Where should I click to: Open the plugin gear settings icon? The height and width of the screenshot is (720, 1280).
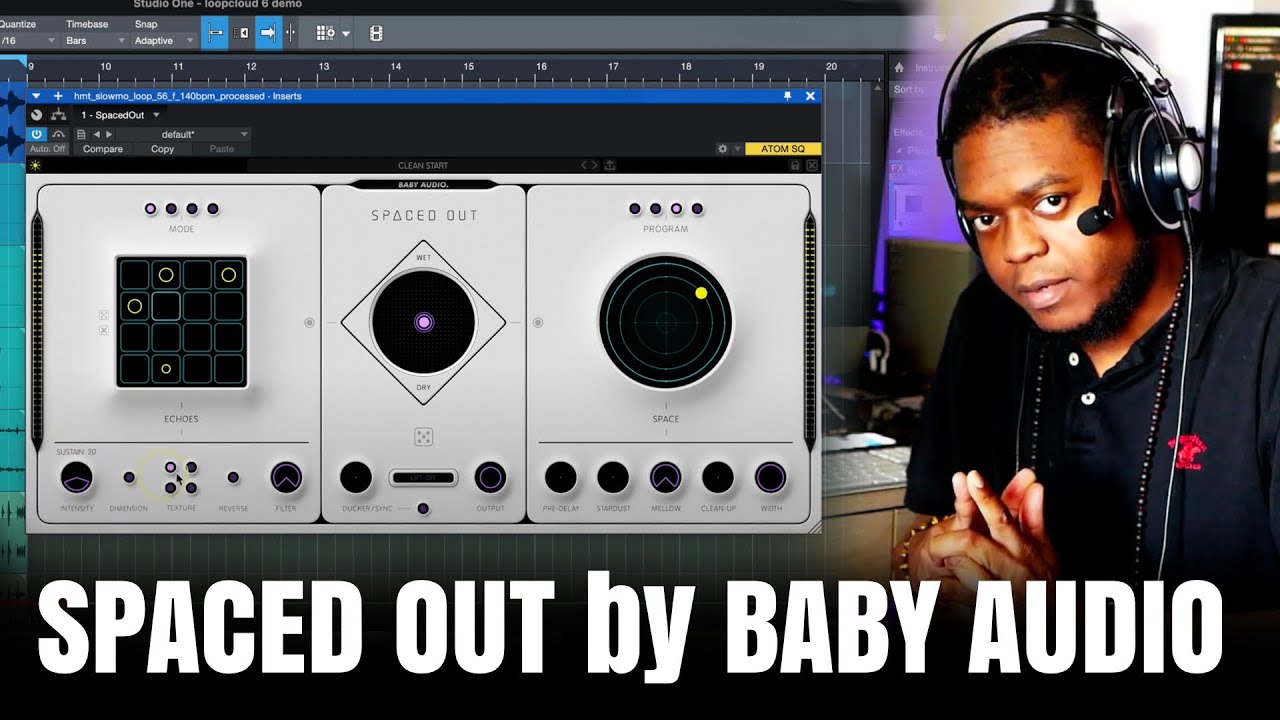[x=722, y=149]
